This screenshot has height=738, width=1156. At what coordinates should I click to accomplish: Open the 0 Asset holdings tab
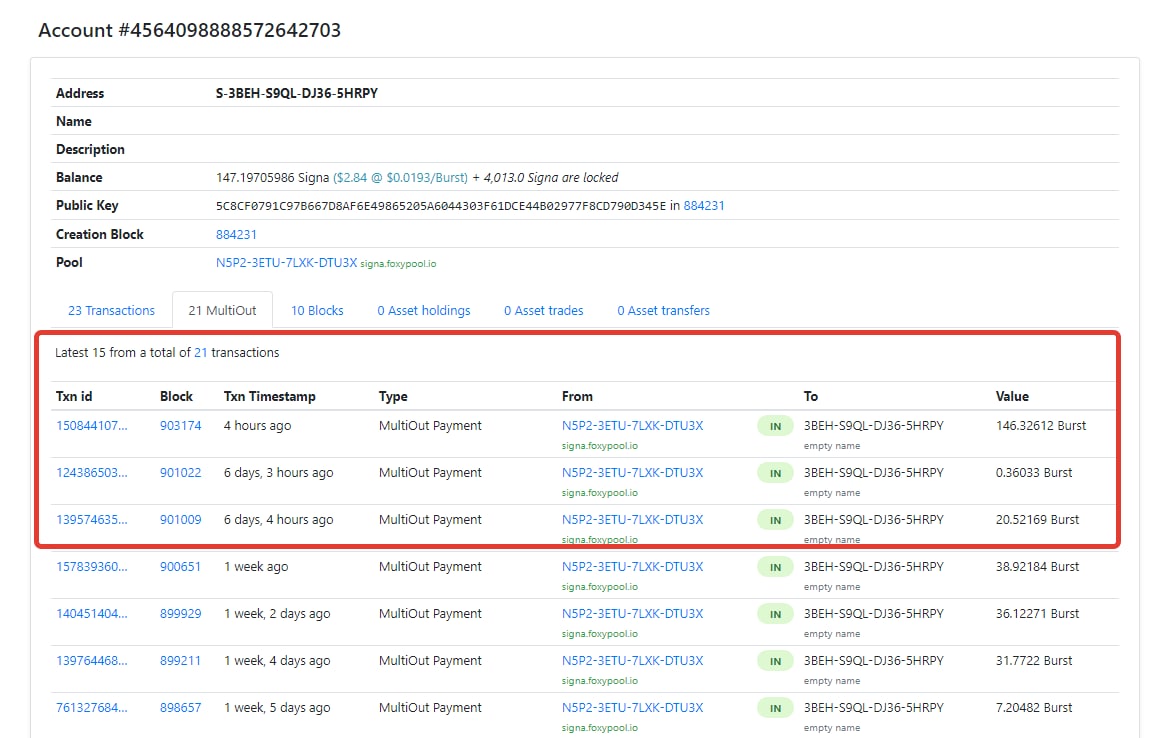tap(423, 310)
